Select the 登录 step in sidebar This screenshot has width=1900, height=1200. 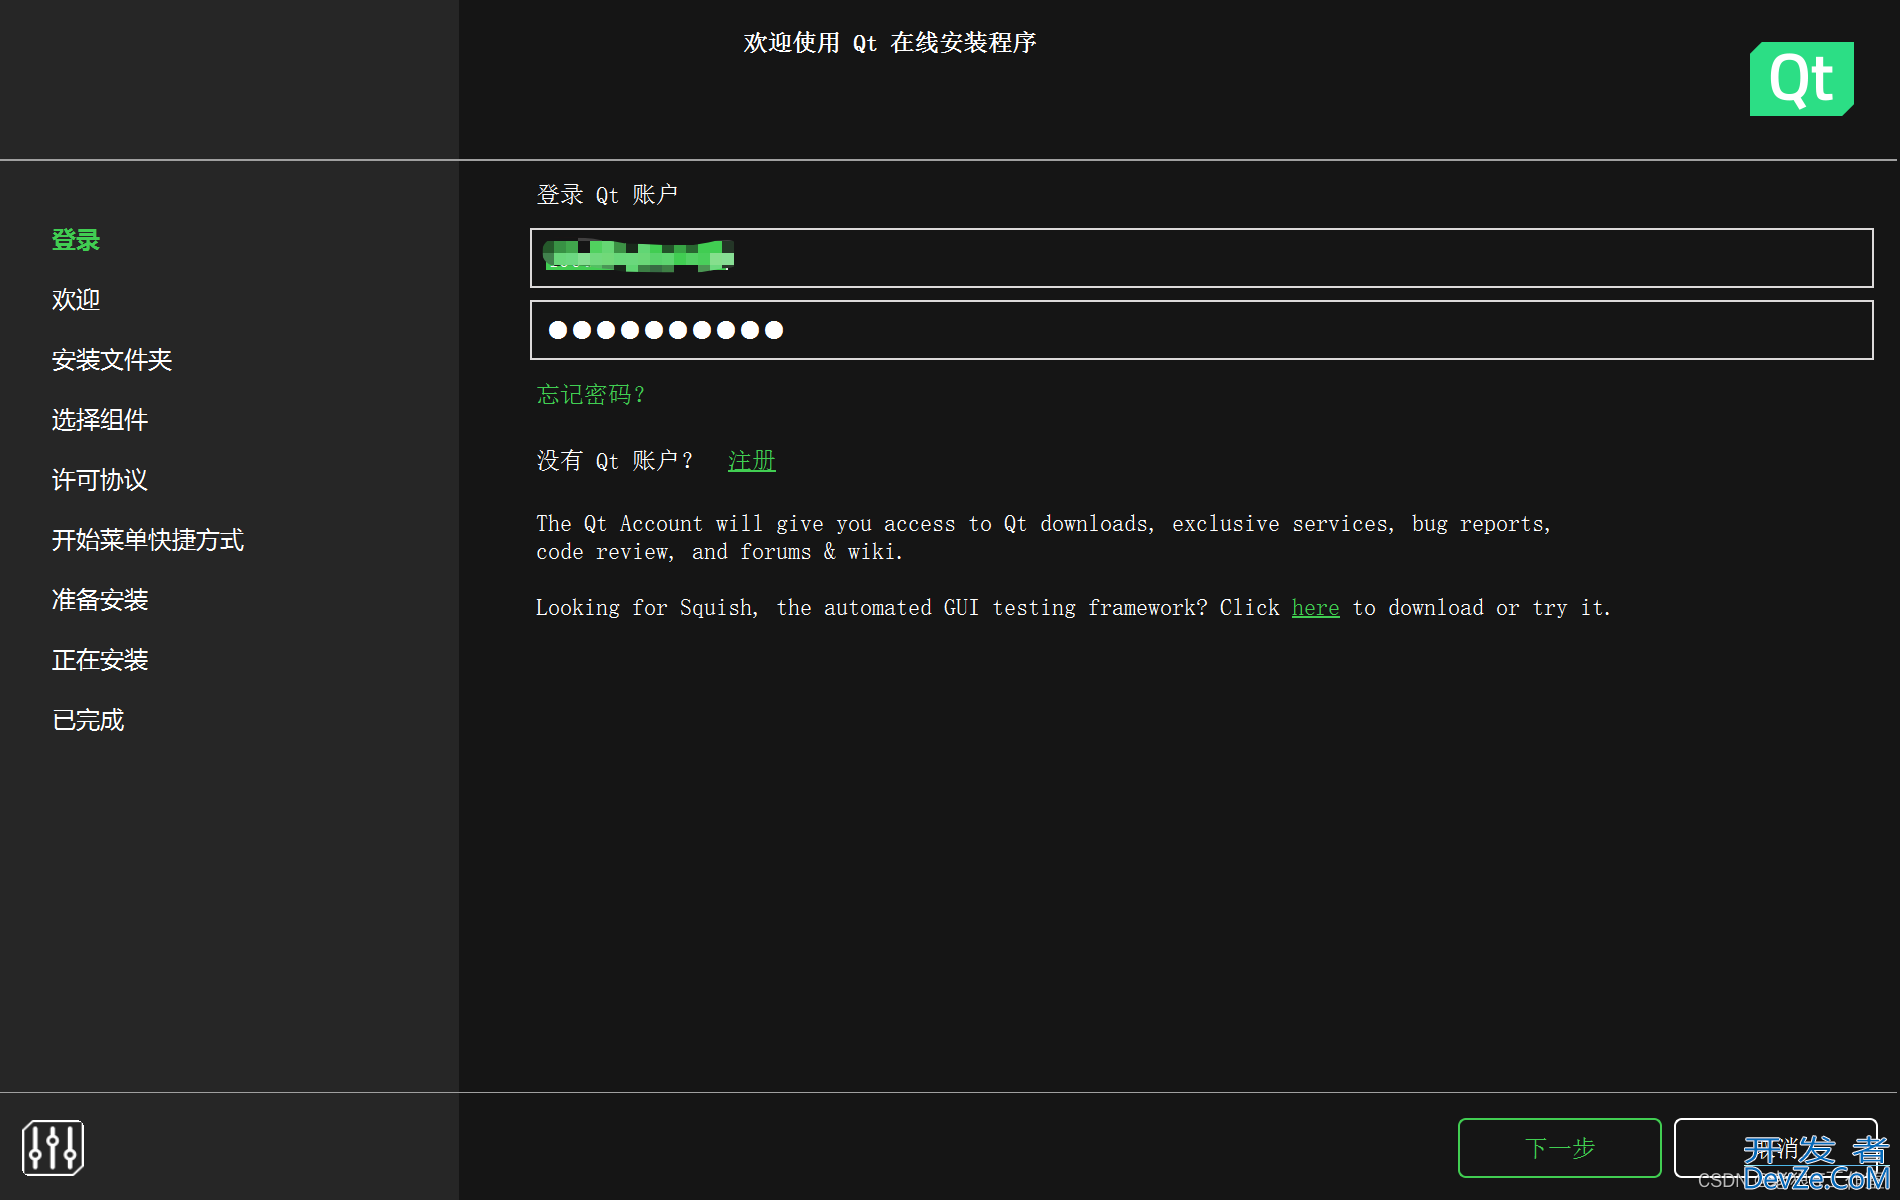76,240
